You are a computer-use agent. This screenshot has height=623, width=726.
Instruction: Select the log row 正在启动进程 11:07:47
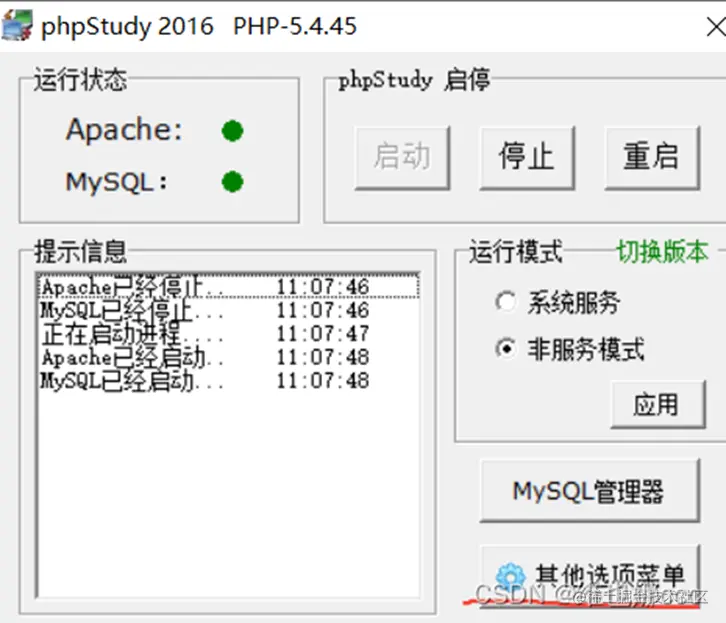(228, 334)
